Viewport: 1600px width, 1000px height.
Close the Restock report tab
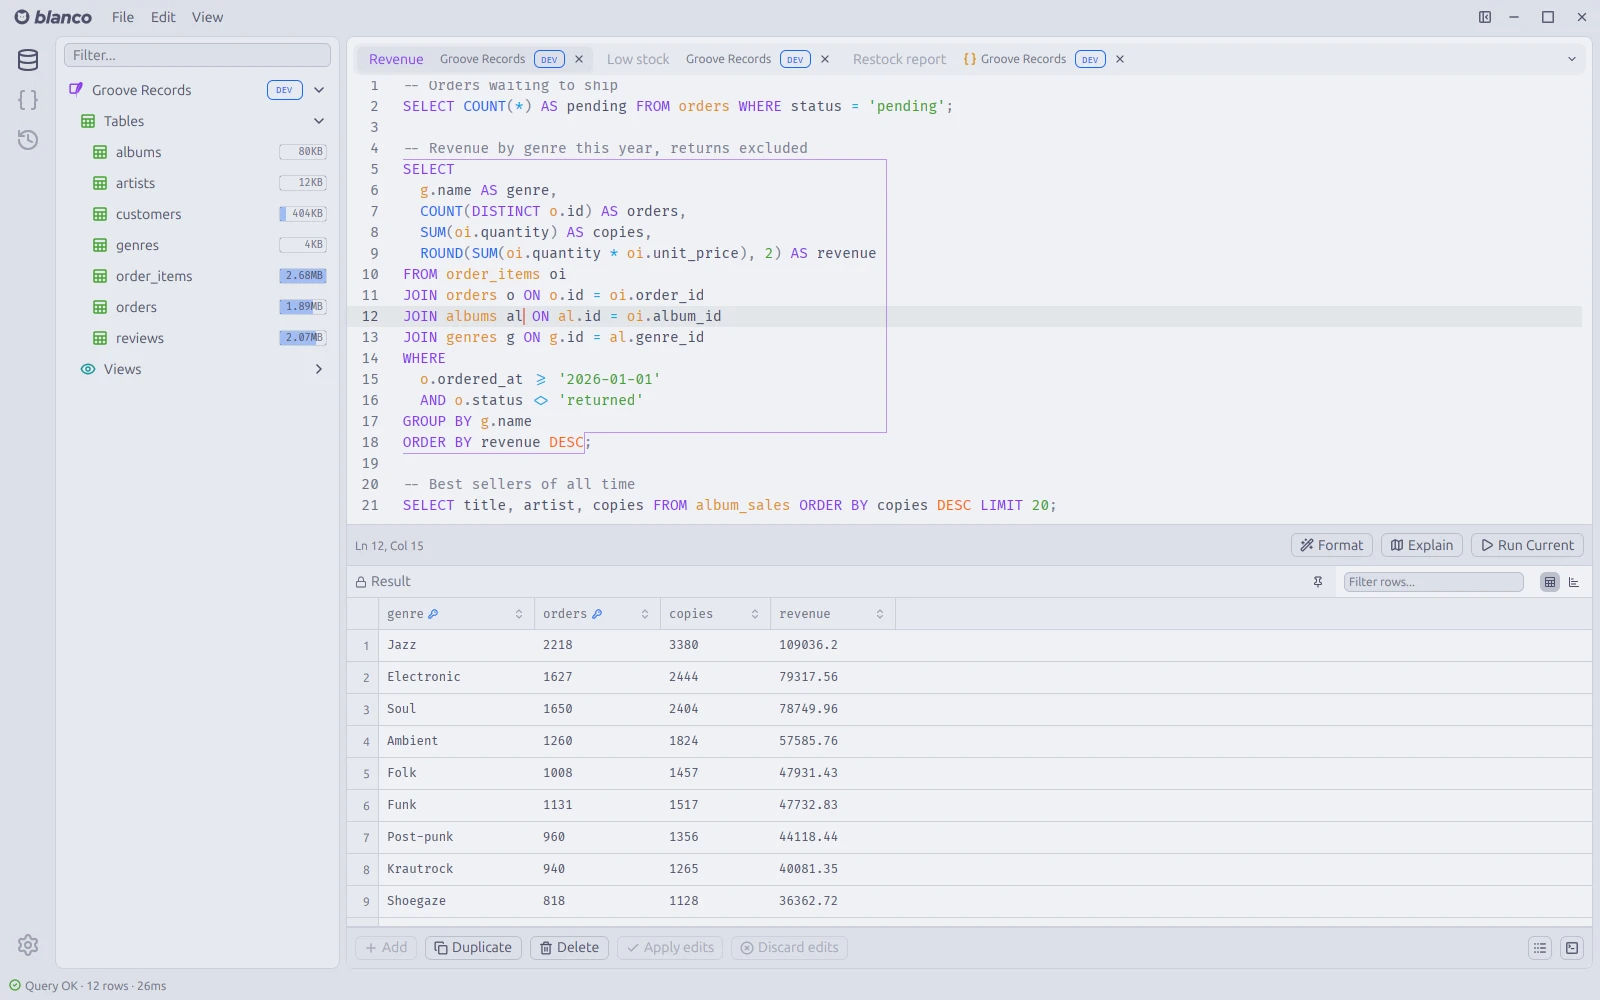click(1120, 59)
